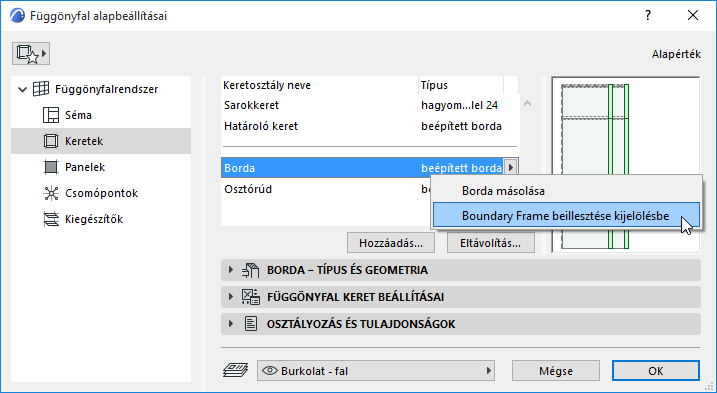Click the Panelek panel icon
This screenshot has width=717, height=393.
point(51,167)
